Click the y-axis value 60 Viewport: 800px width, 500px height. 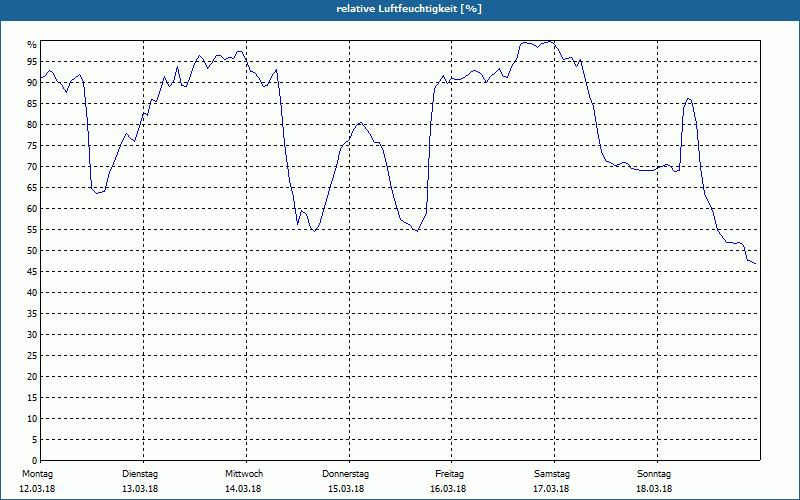pyautogui.click(x=32, y=209)
